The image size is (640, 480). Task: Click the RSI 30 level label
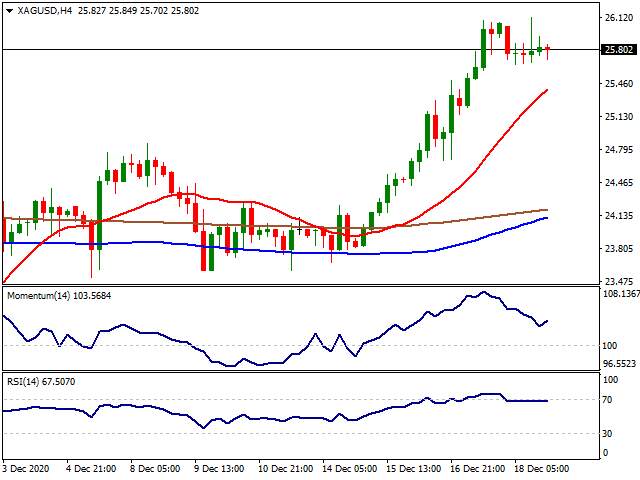(x=607, y=433)
